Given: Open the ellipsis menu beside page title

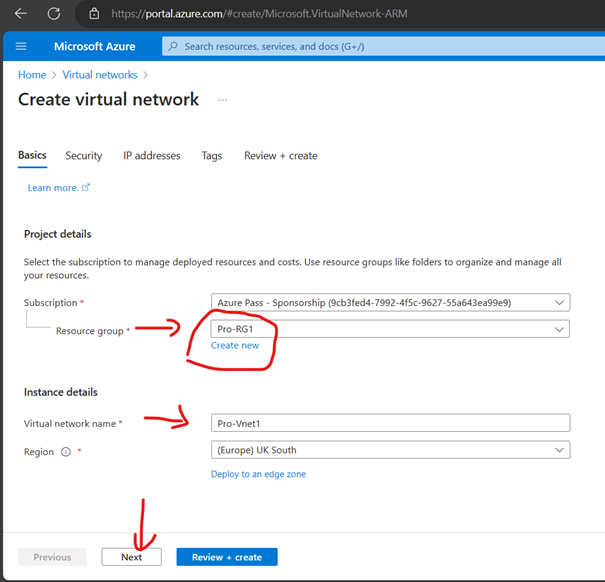Looking at the screenshot, I should [223, 100].
